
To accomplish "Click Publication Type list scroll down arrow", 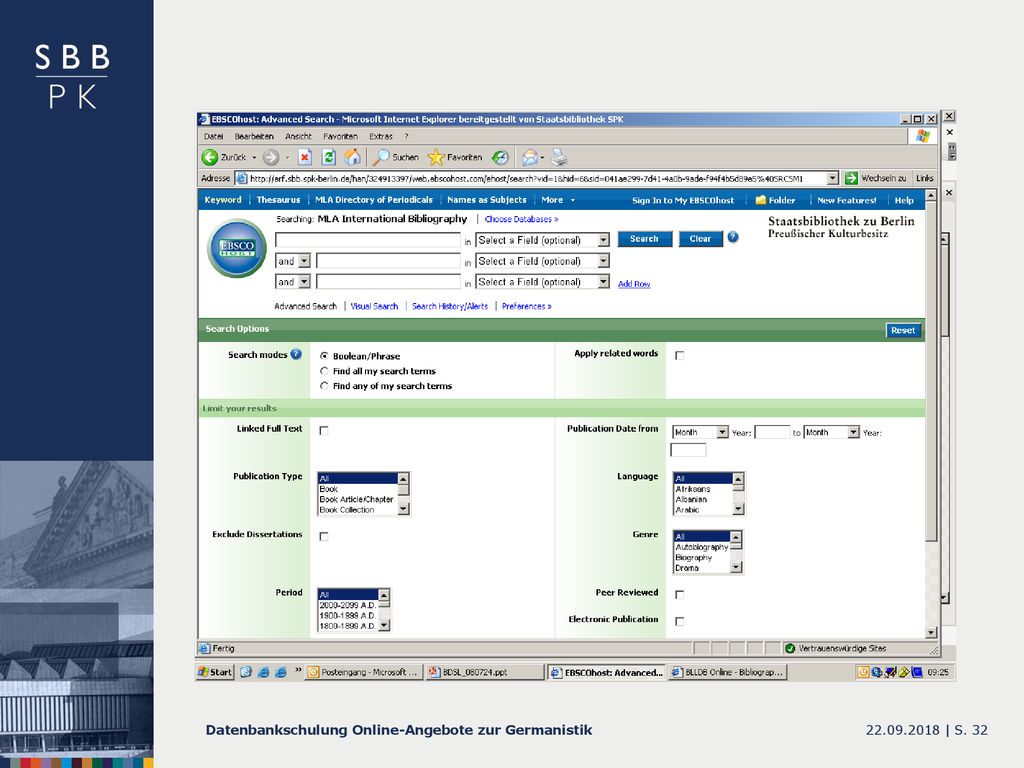I will pyautogui.click(x=403, y=509).
